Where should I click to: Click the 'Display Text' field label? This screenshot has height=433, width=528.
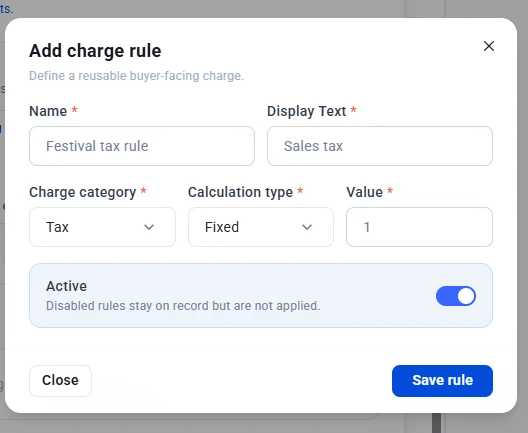[x=306, y=111]
